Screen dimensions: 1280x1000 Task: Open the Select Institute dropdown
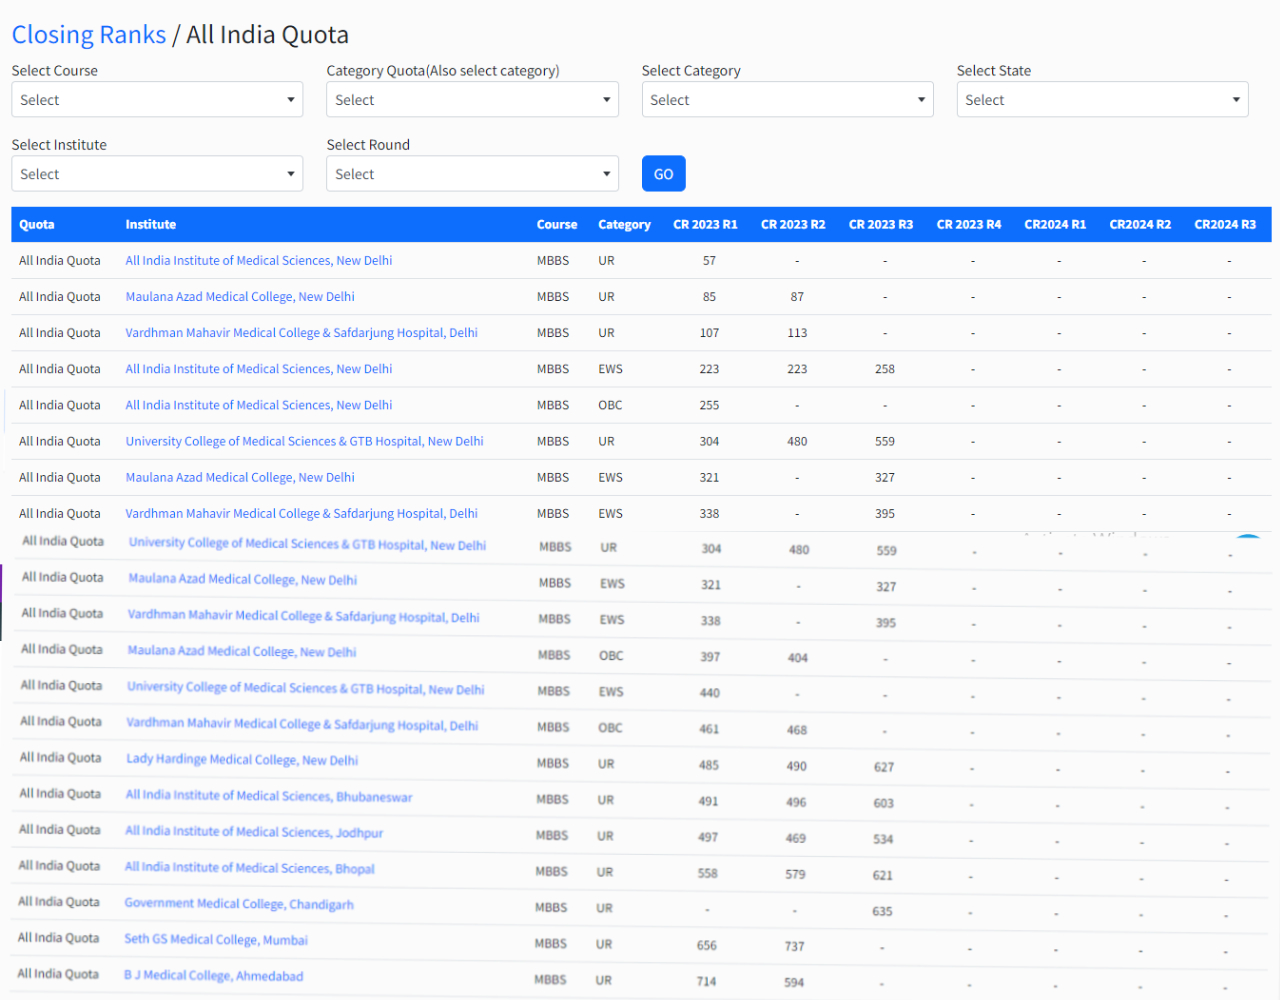[157, 174]
